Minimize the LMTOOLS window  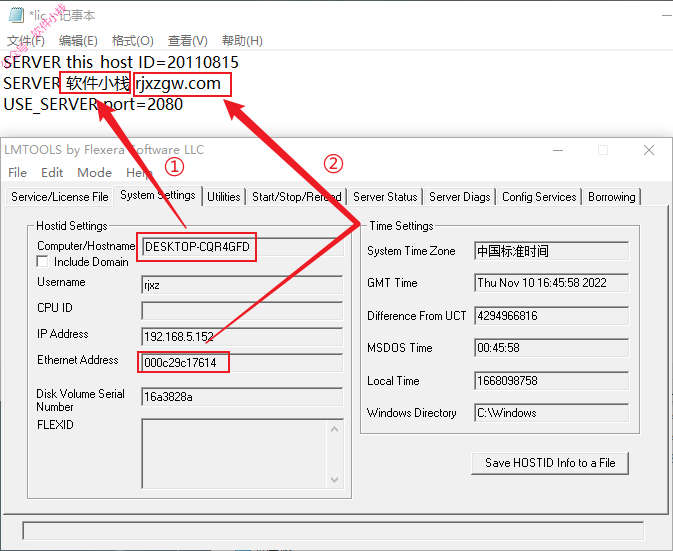coord(558,150)
